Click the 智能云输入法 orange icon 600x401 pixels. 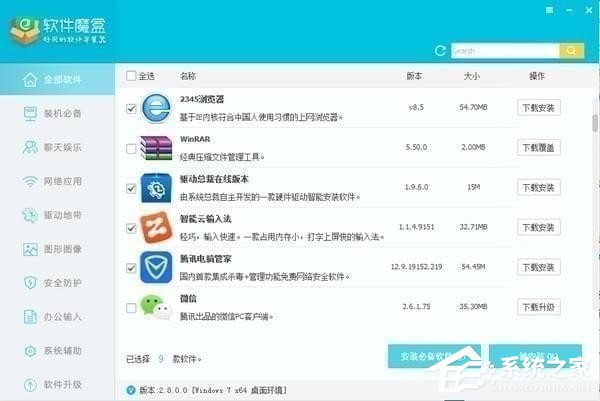(156, 228)
